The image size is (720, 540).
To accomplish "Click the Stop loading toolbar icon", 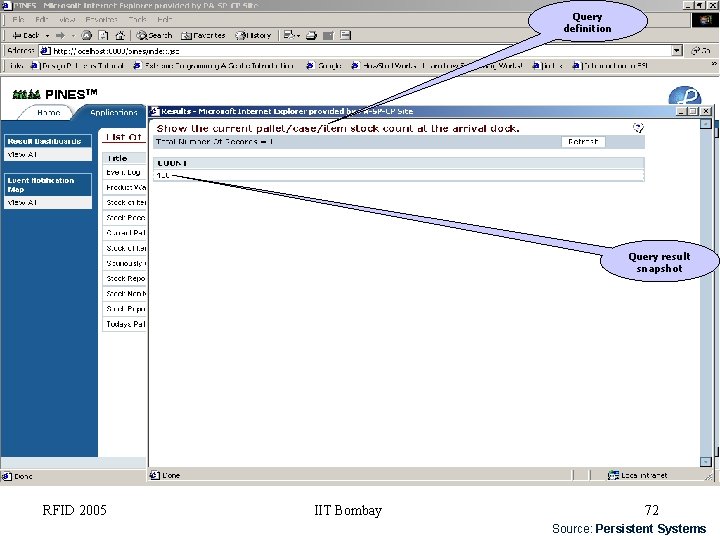I will click(86, 35).
